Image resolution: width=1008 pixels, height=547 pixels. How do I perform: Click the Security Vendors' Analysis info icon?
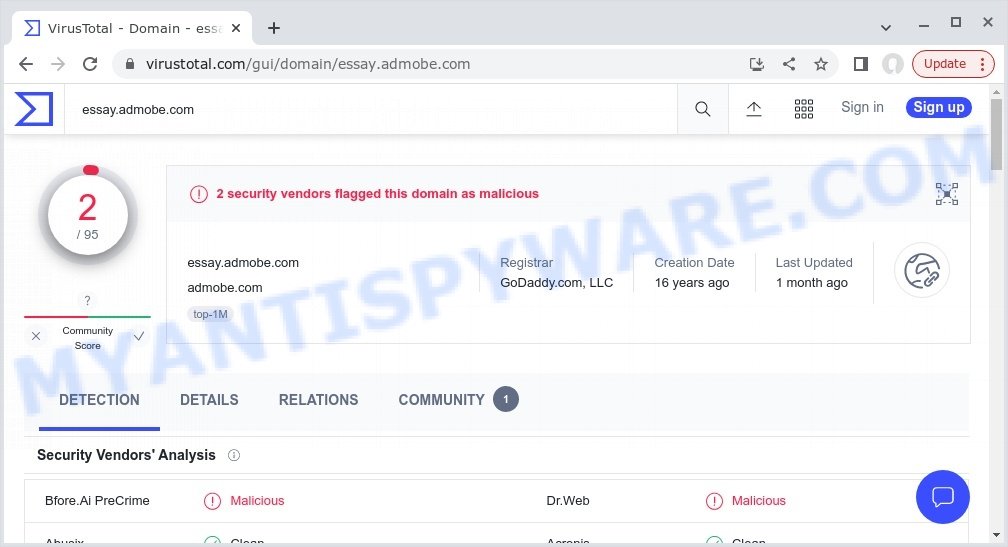(x=234, y=455)
